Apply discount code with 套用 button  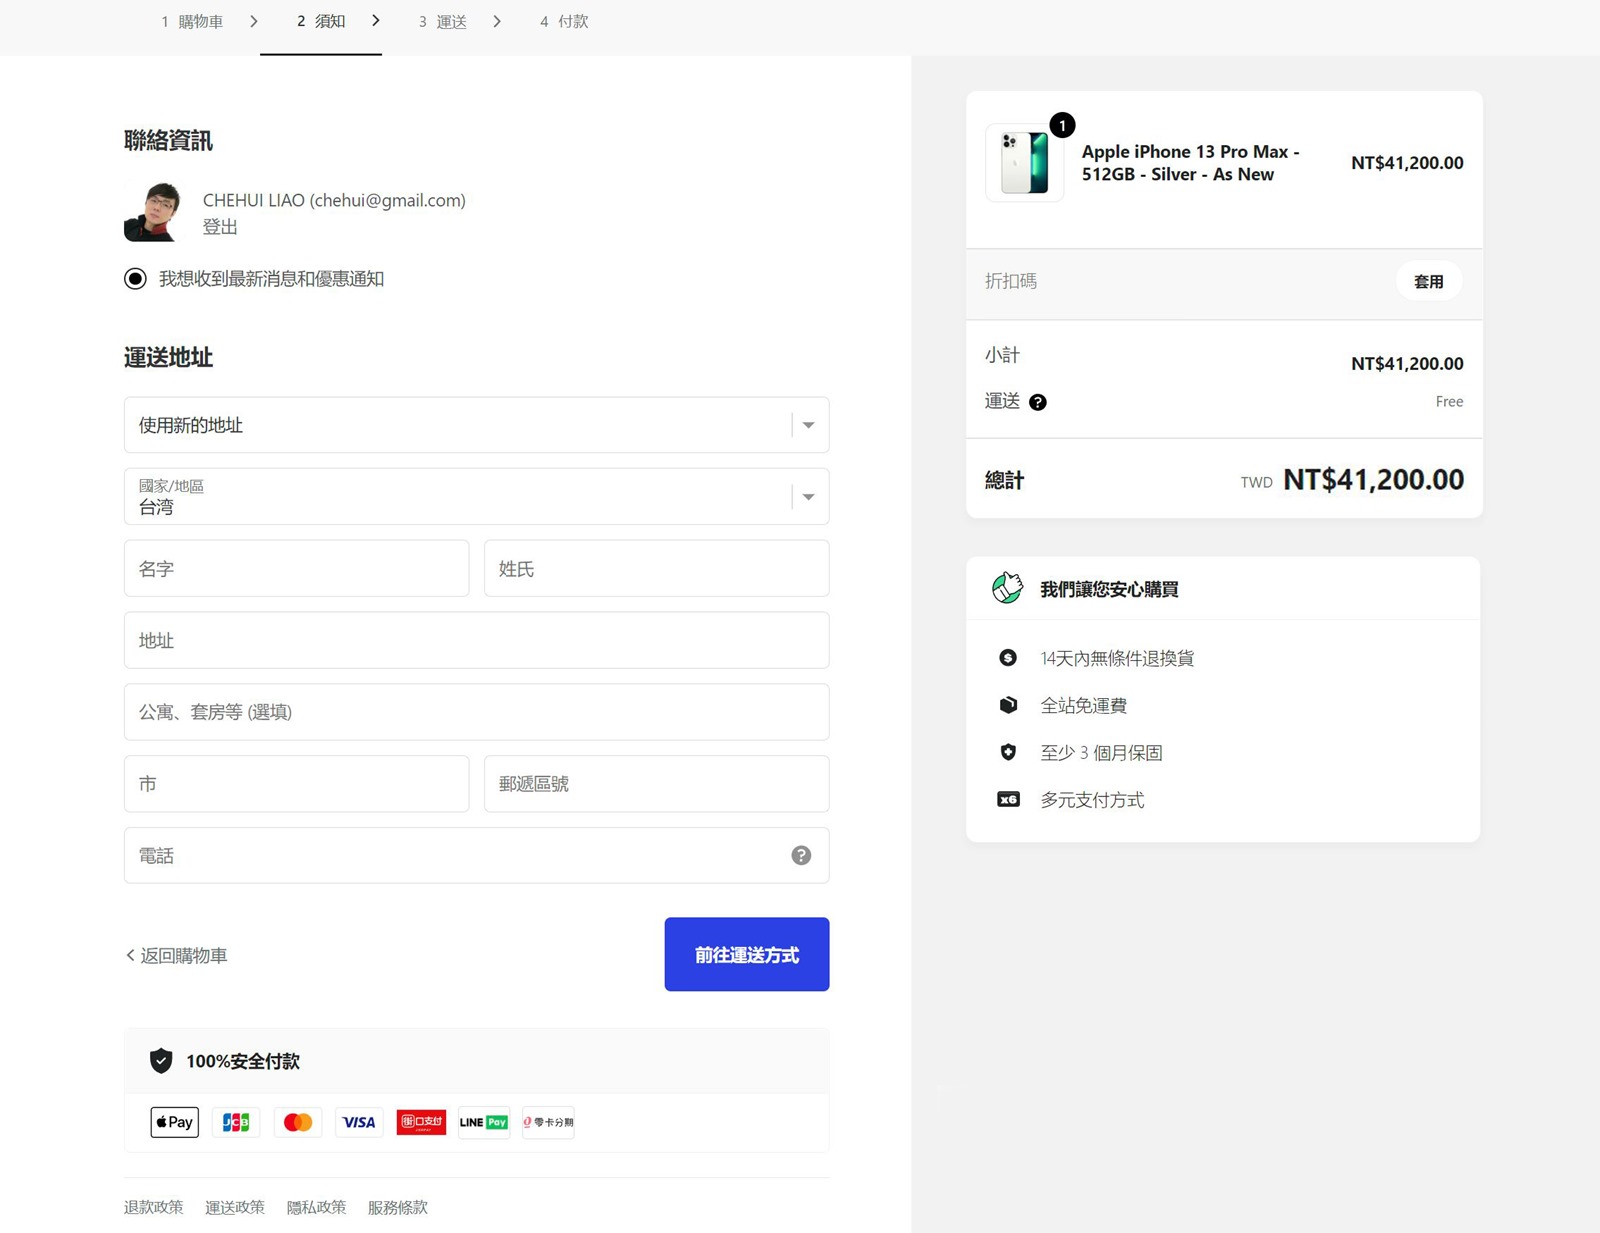[x=1428, y=282]
